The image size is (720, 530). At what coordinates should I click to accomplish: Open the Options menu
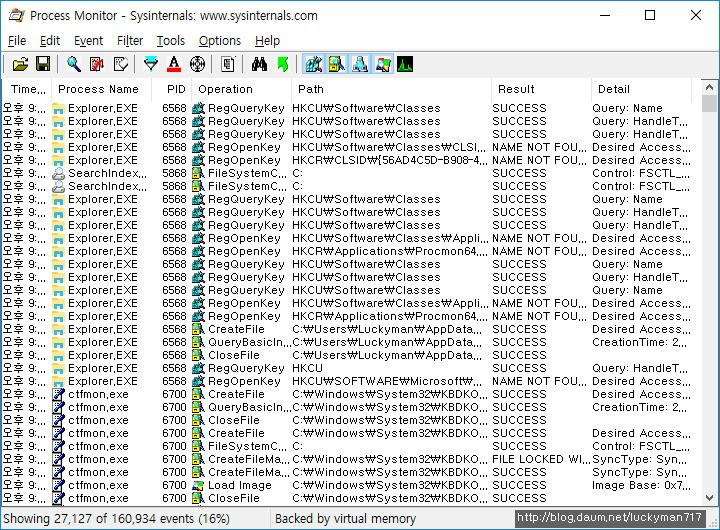[220, 41]
